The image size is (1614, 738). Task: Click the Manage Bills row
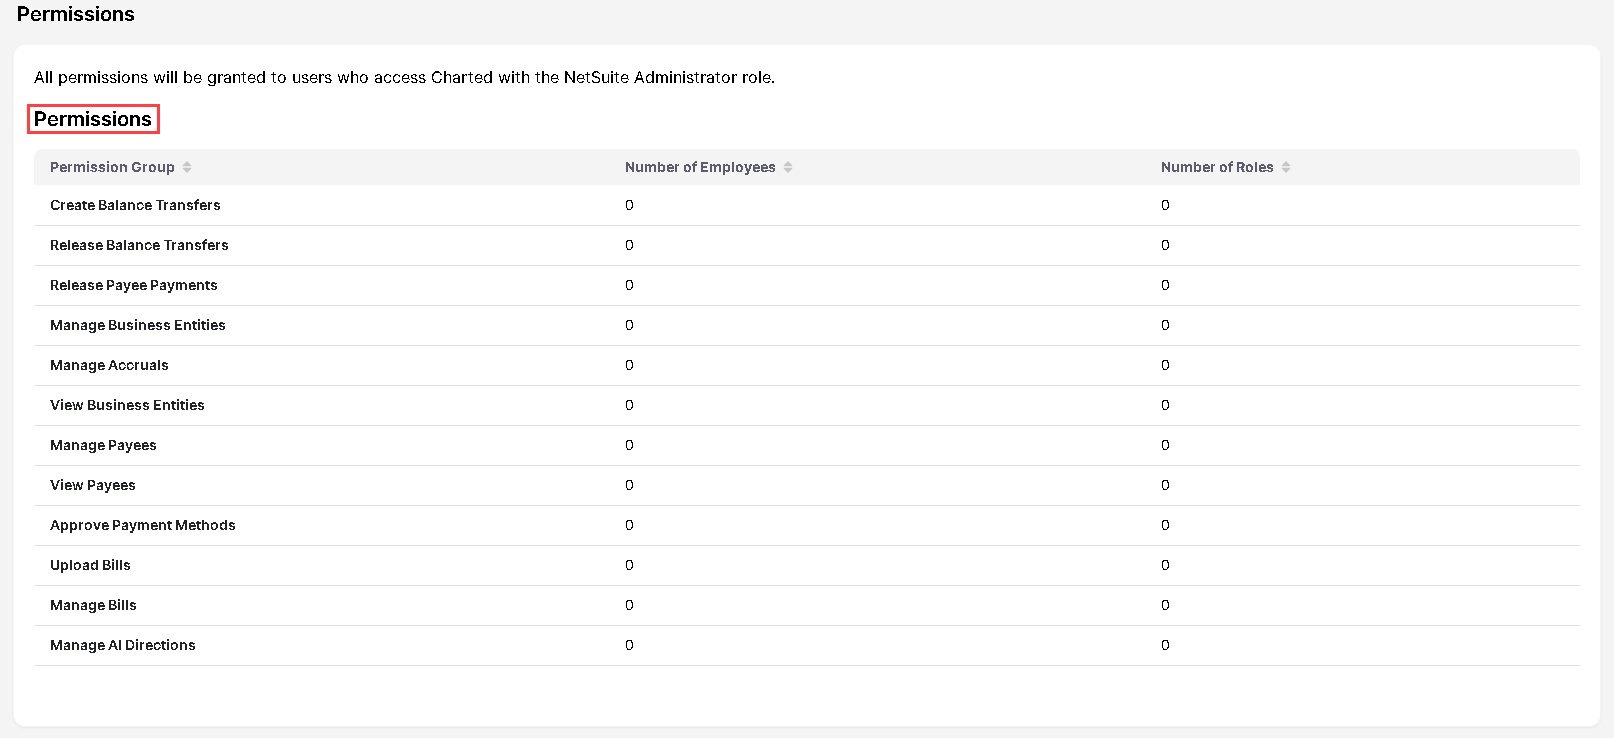pos(93,605)
